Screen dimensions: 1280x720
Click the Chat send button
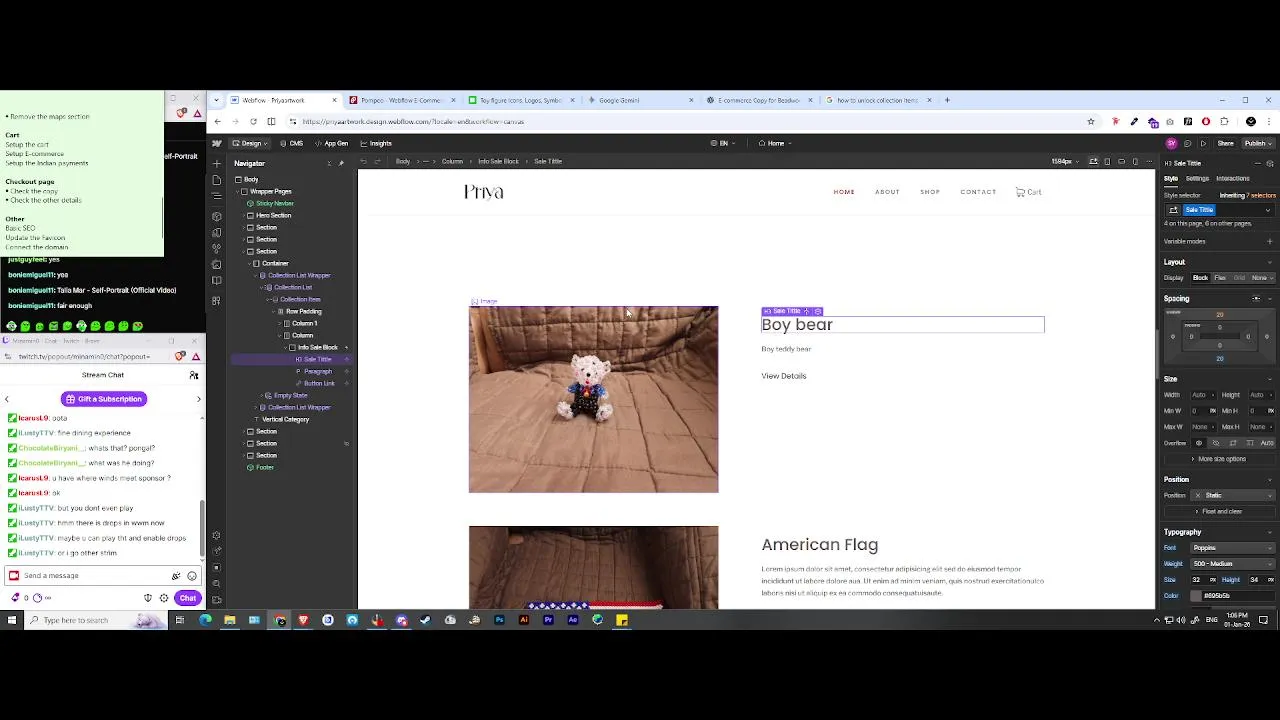pos(187,598)
